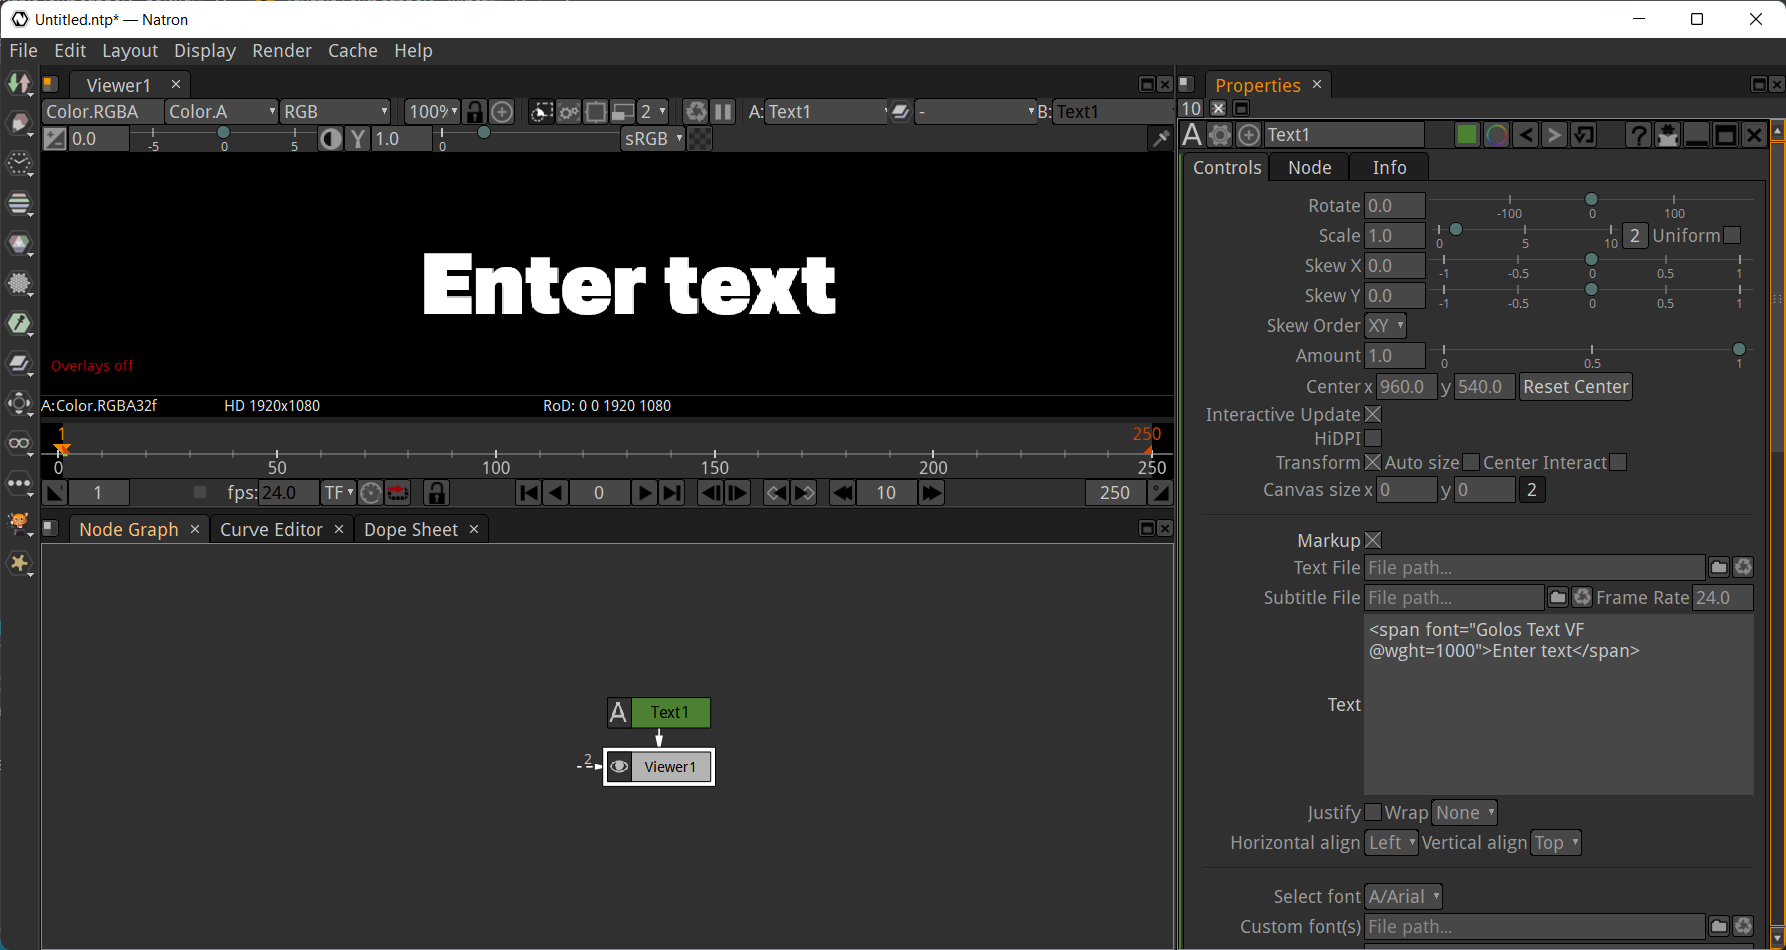Image resolution: width=1786 pixels, height=950 pixels.
Task: Click the node help question mark icon
Action: click(1638, 135)
